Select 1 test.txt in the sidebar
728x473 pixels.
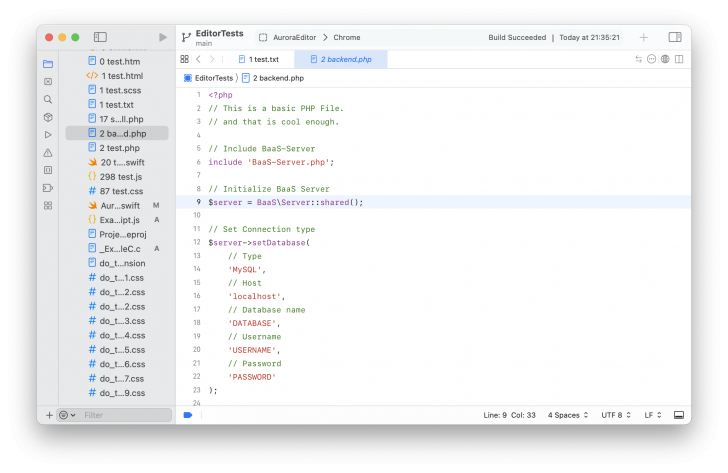point(117,104)
